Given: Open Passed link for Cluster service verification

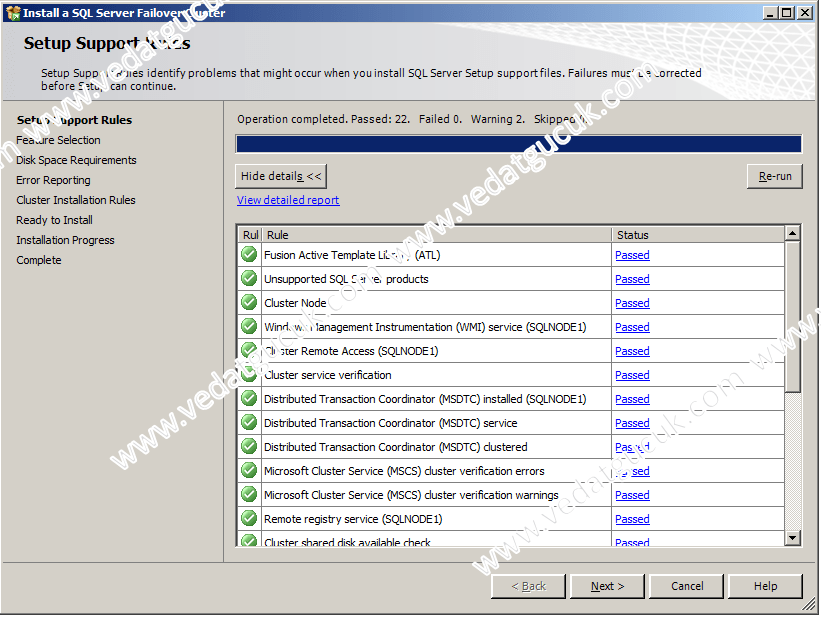Looking at the screenshot, I should click(632, 376).
